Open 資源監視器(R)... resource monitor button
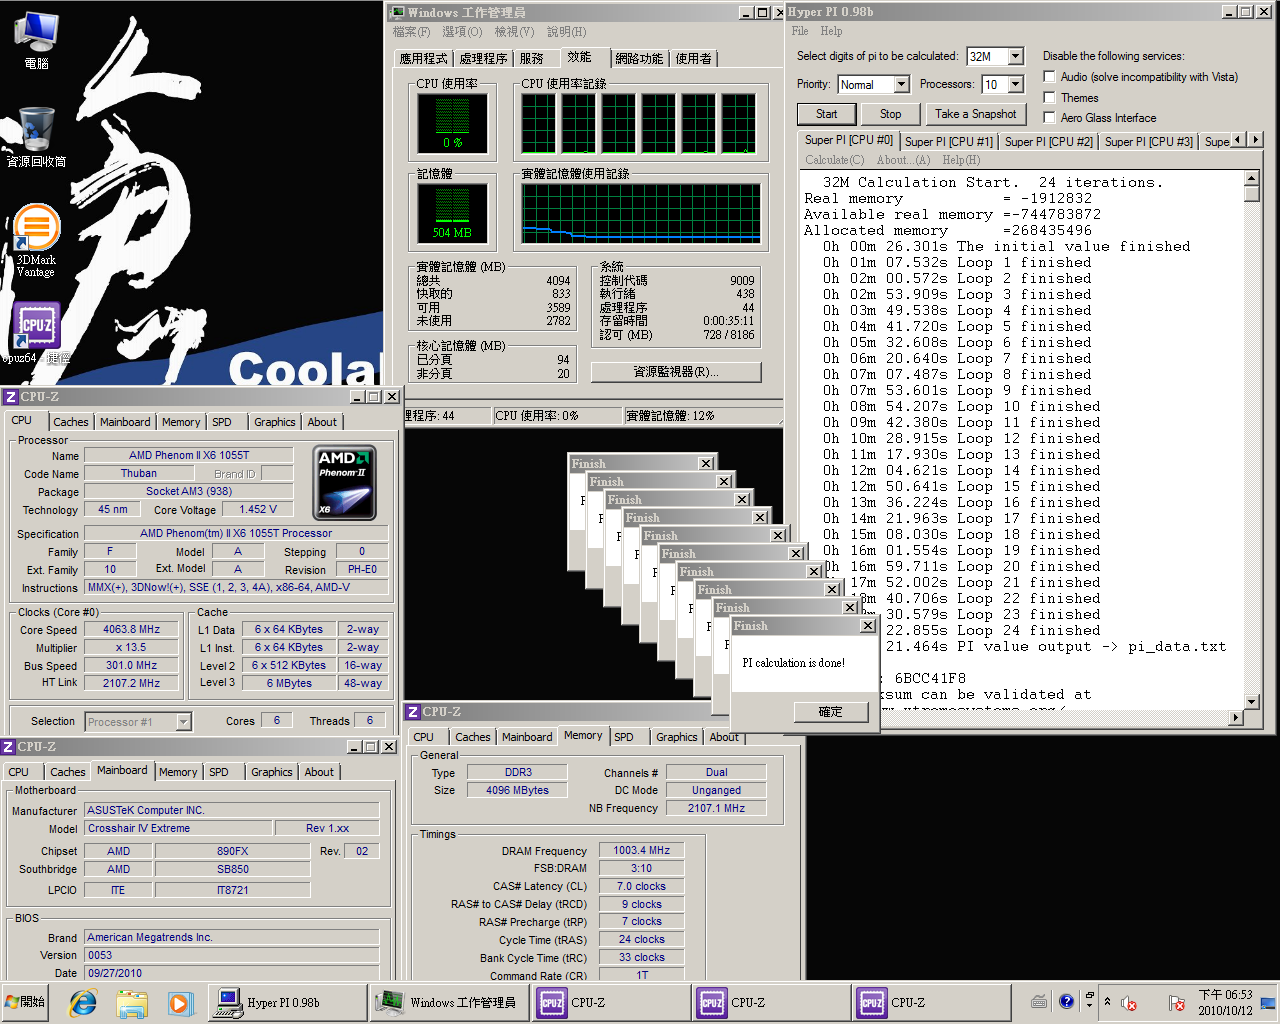Screen dimensions: 1280x1024 676,372
